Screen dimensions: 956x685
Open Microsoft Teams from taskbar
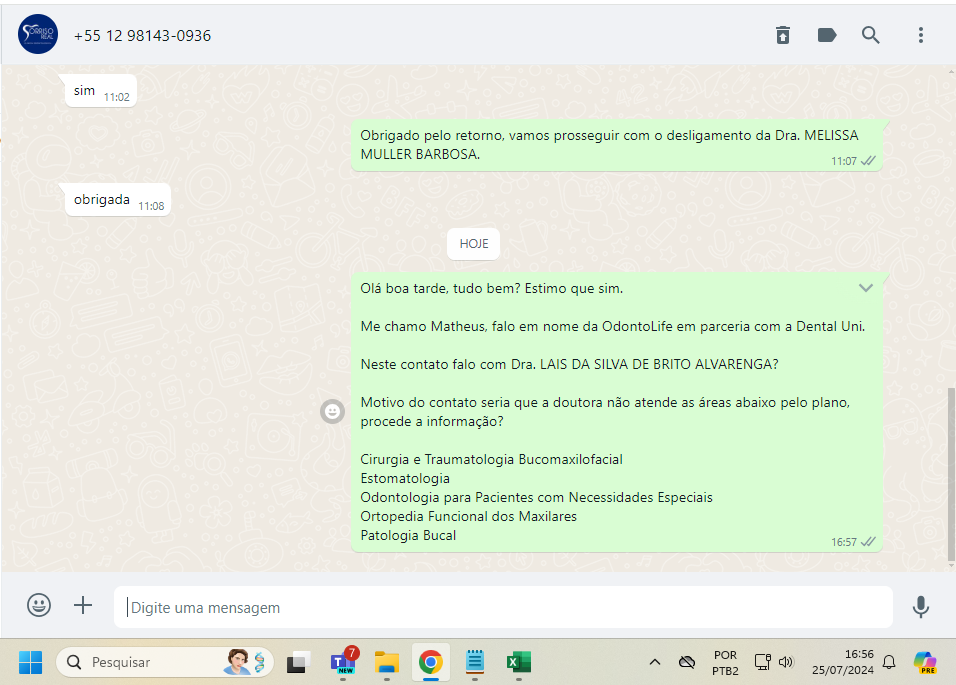[343, 662]
